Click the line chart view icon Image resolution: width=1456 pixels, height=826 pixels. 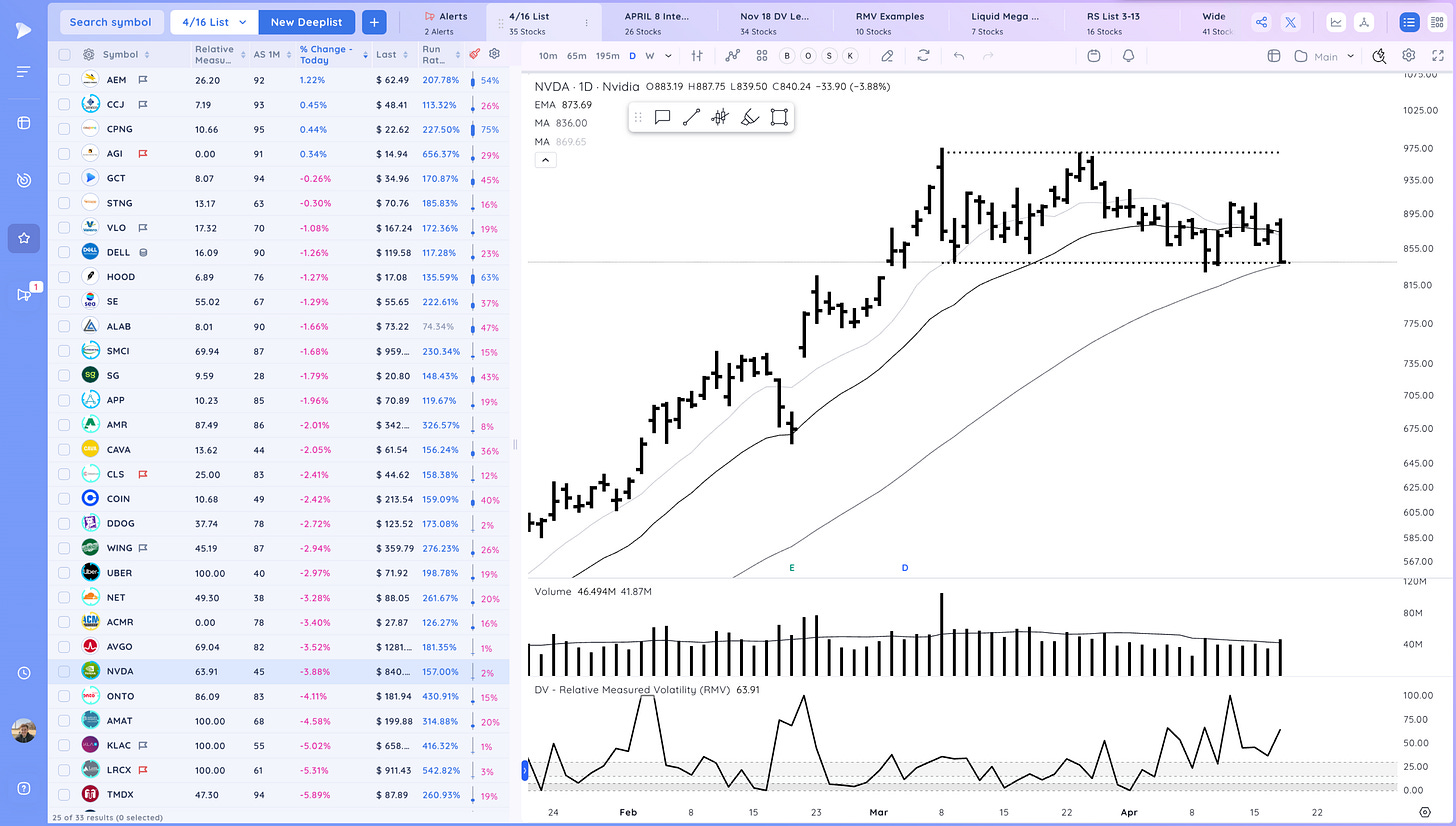click(x=1336, y=22)
